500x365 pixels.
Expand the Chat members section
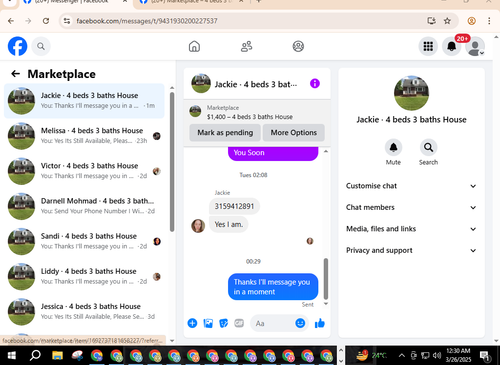[x=411, y=207]
